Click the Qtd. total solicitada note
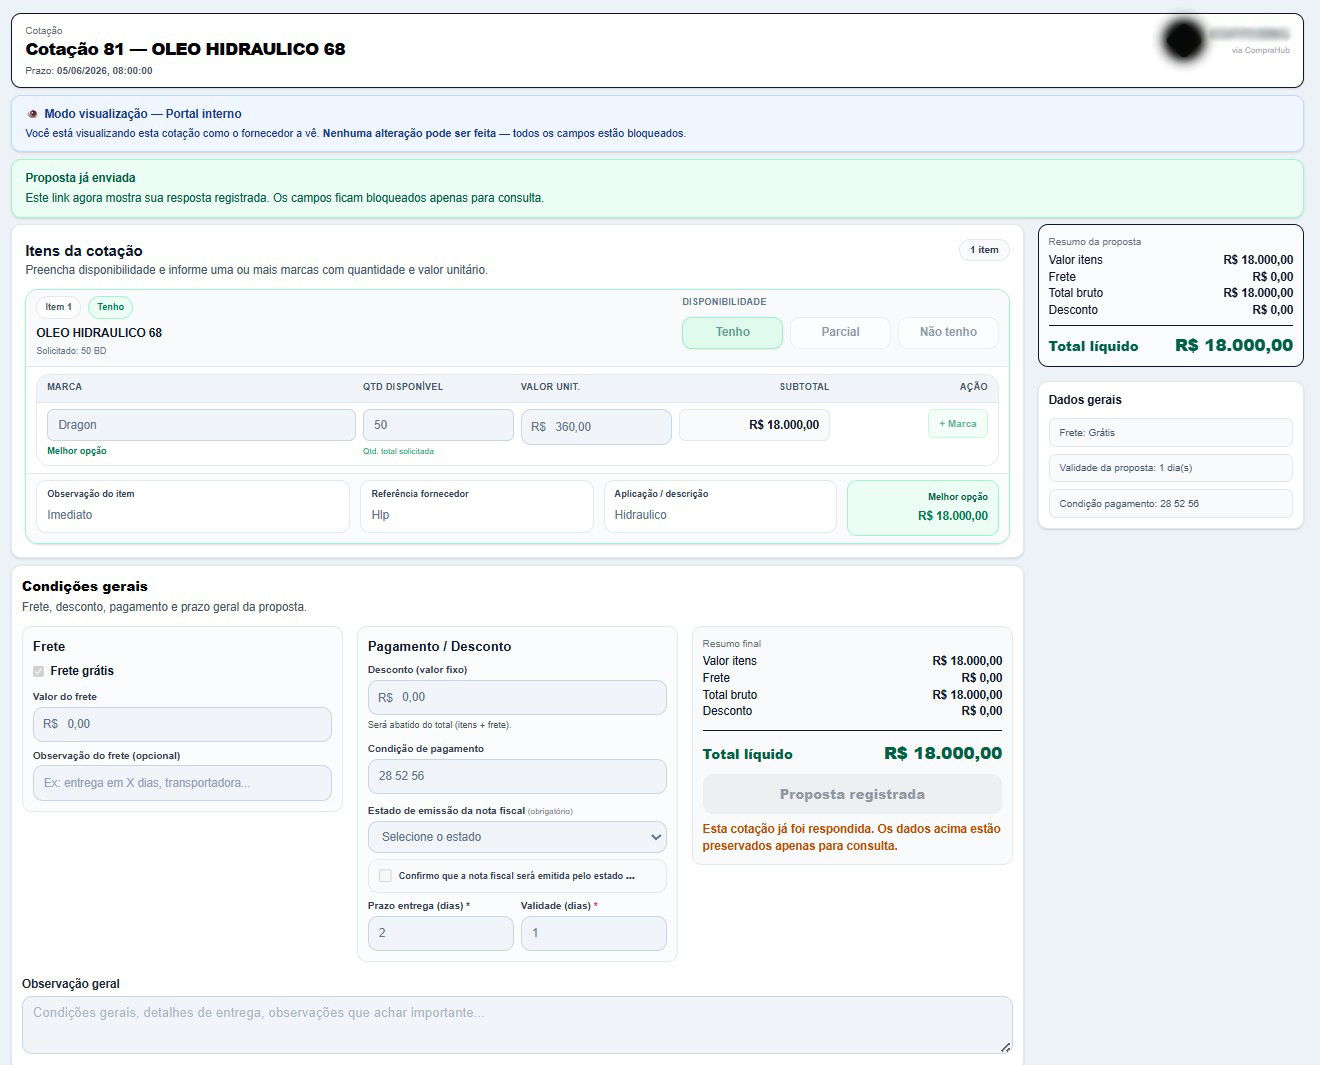The image size is (1320, 1065). [x=398, y=452]
